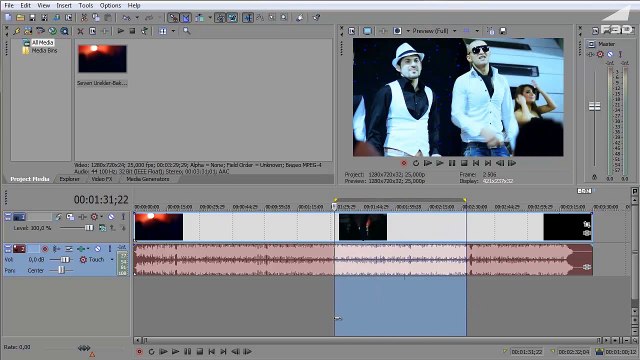
Task: Solo the audio track
Action: point(109,249)
